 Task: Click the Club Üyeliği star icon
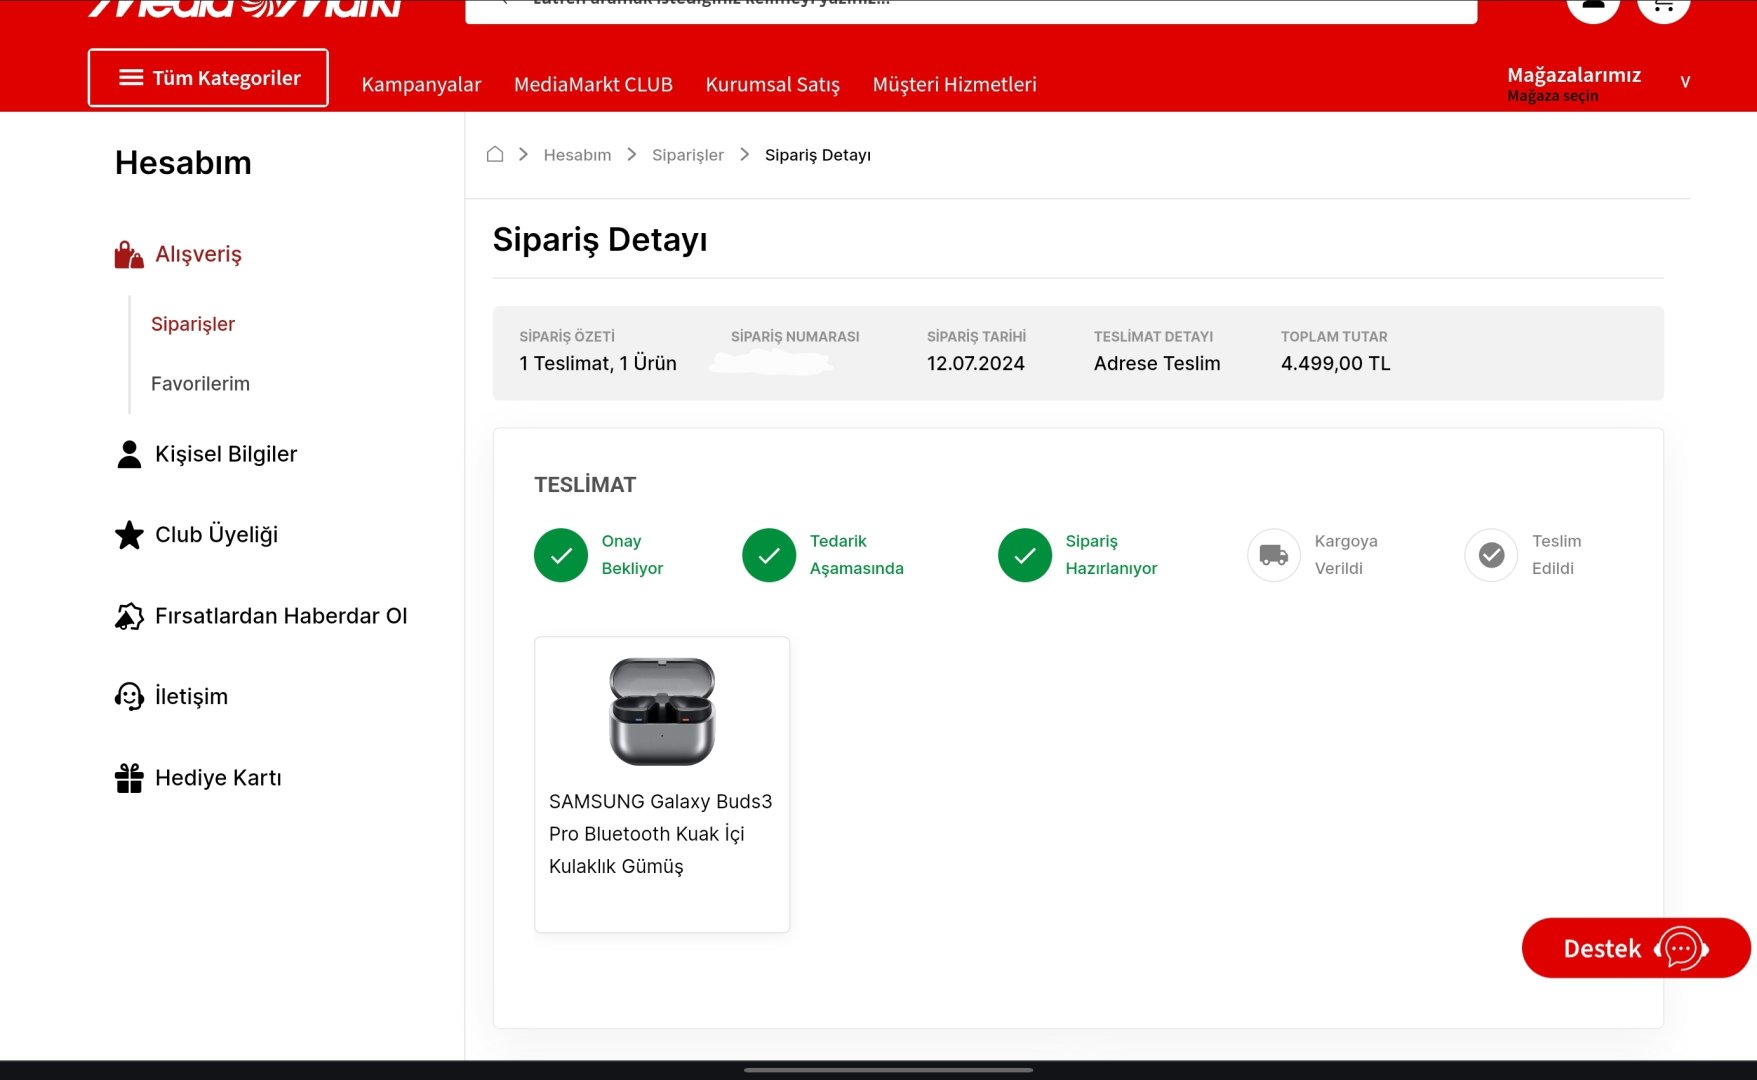click(129, 535)
